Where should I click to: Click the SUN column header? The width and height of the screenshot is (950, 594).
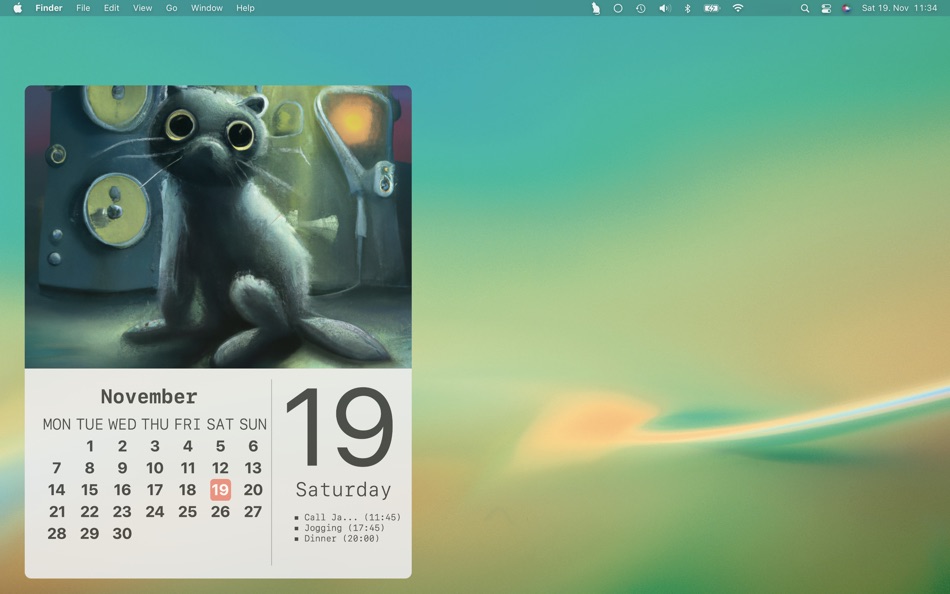pos(253,424)
